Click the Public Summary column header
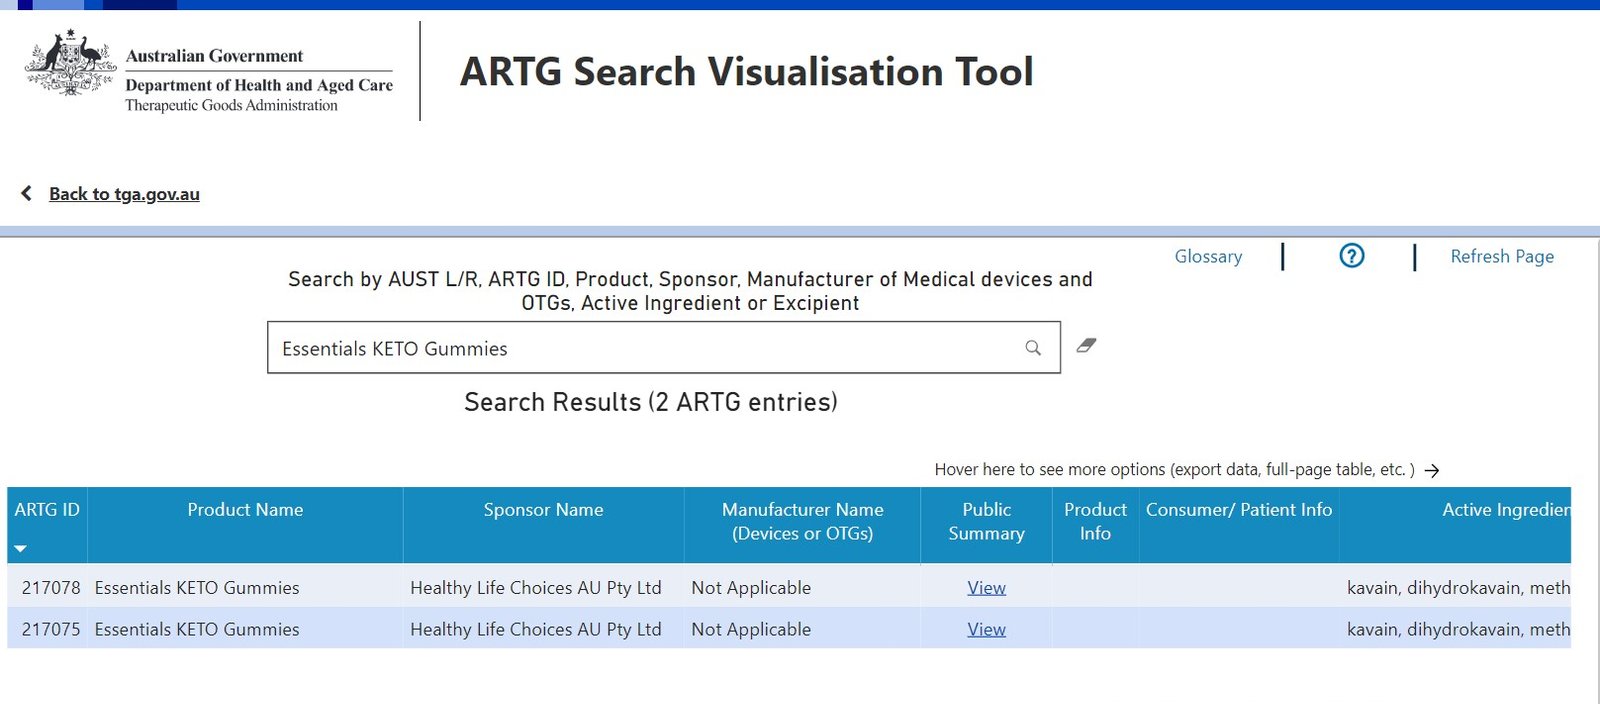This screenshot has height=704, width=1600. coord(986,521)
